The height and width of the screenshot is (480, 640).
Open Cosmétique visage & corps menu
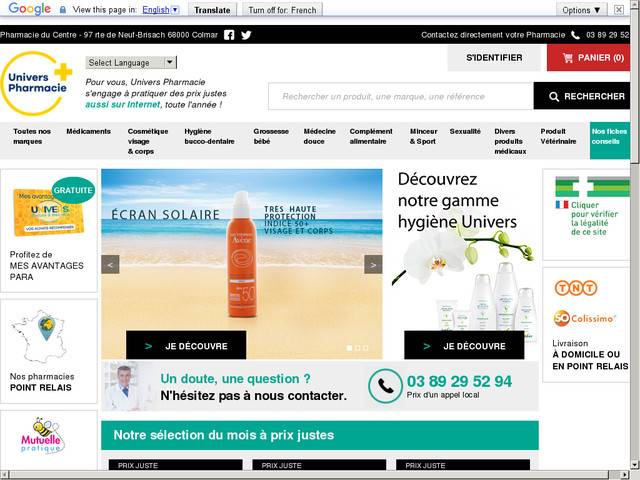point(148,141)
